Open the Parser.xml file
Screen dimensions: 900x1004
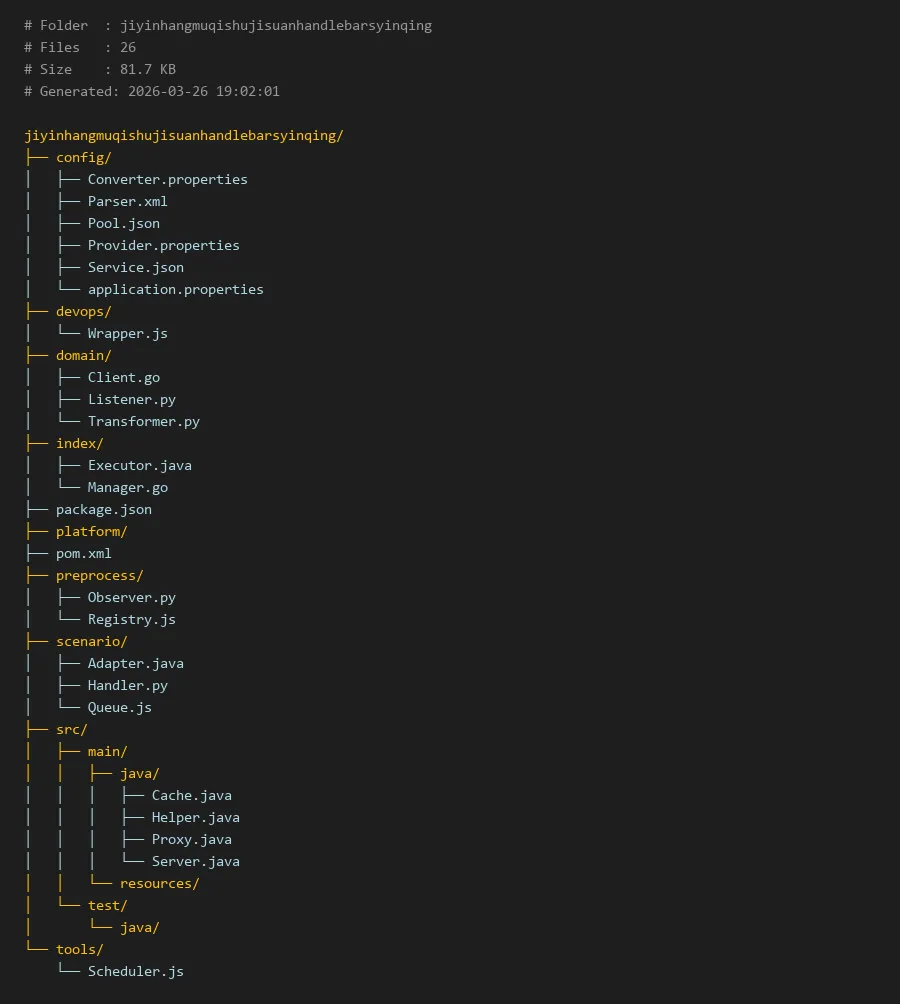click(127, 202)
